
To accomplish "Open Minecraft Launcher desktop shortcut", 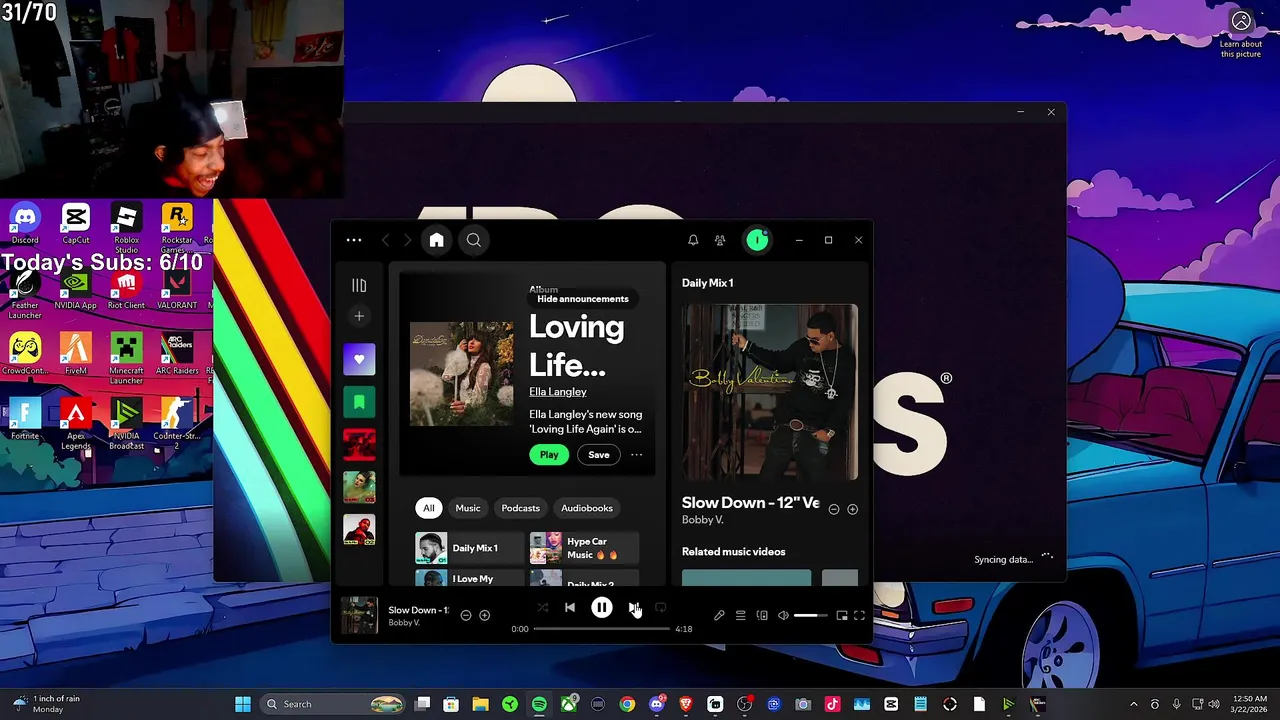I will coord(126,358).
